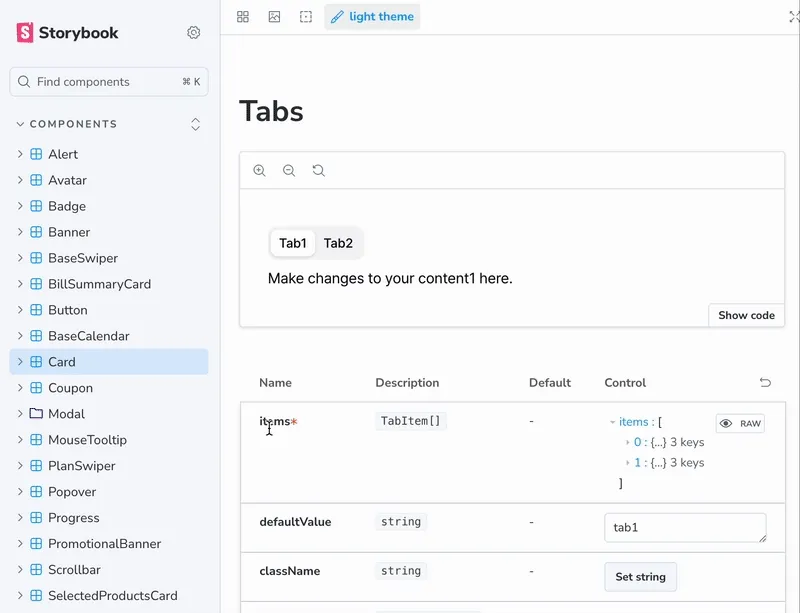This screenshot has height=613, width=800.
Task: Toggle RAW view for items control
Action: pos(740,423)
